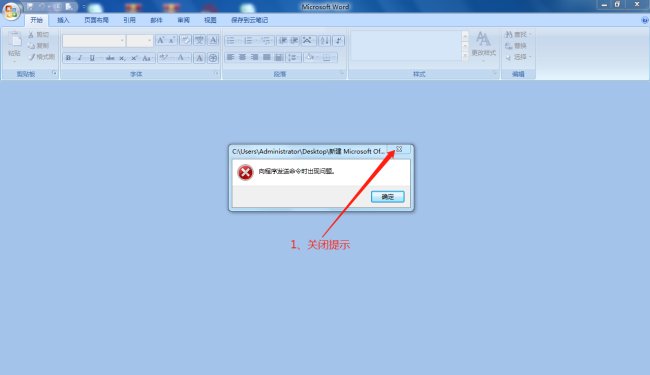Click the multilevel list icon
The width and height of the screenshot is (650, 375).
(266, 40)
